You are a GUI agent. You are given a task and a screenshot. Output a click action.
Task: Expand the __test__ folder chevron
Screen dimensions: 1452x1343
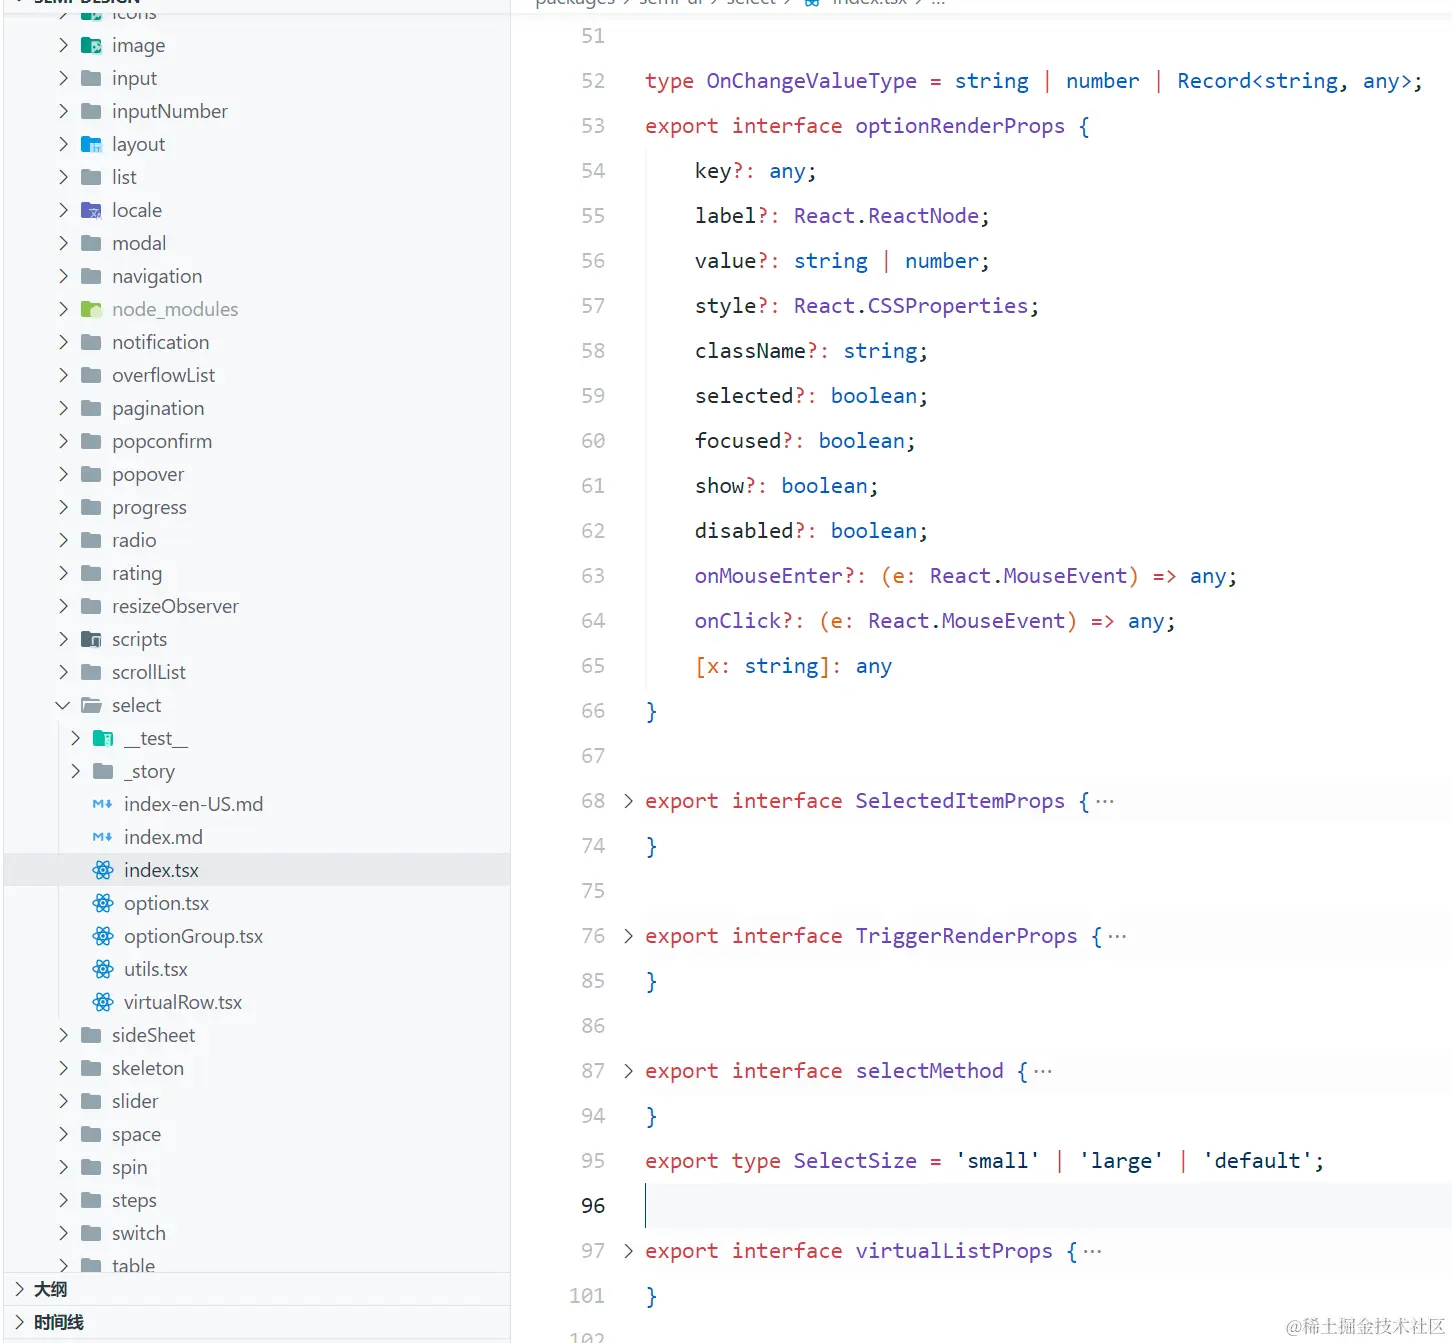point(75,738)
